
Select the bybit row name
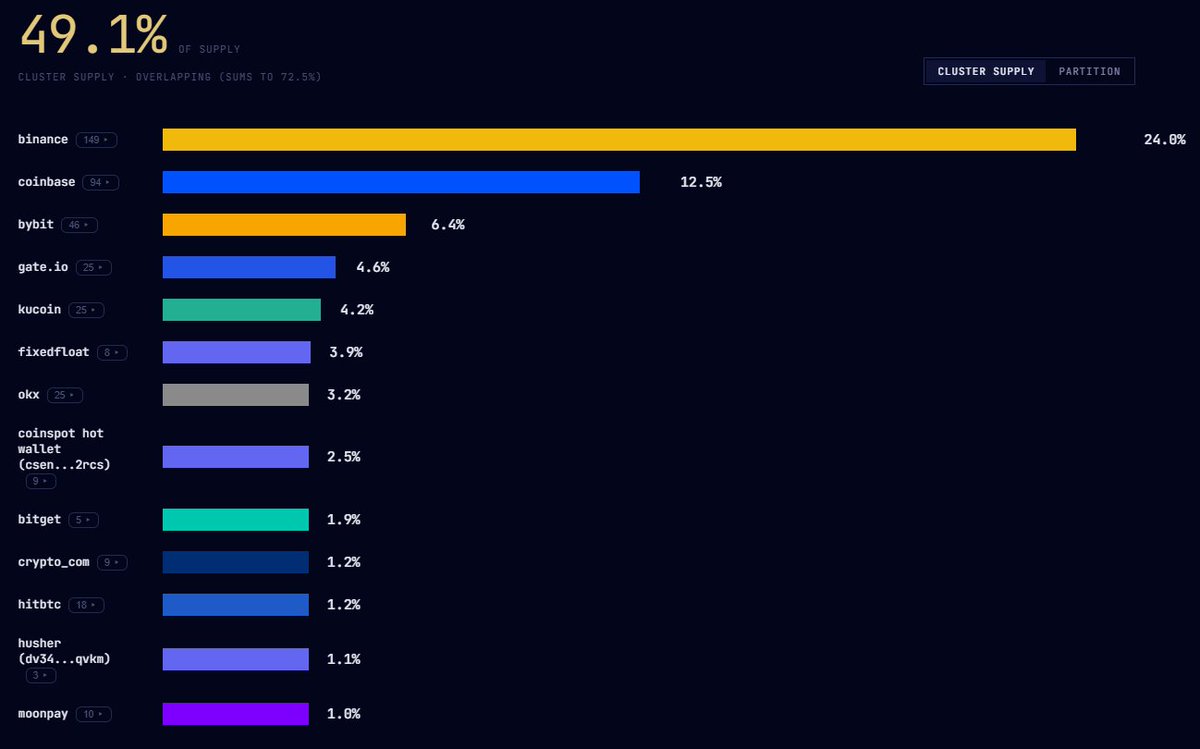36,224
